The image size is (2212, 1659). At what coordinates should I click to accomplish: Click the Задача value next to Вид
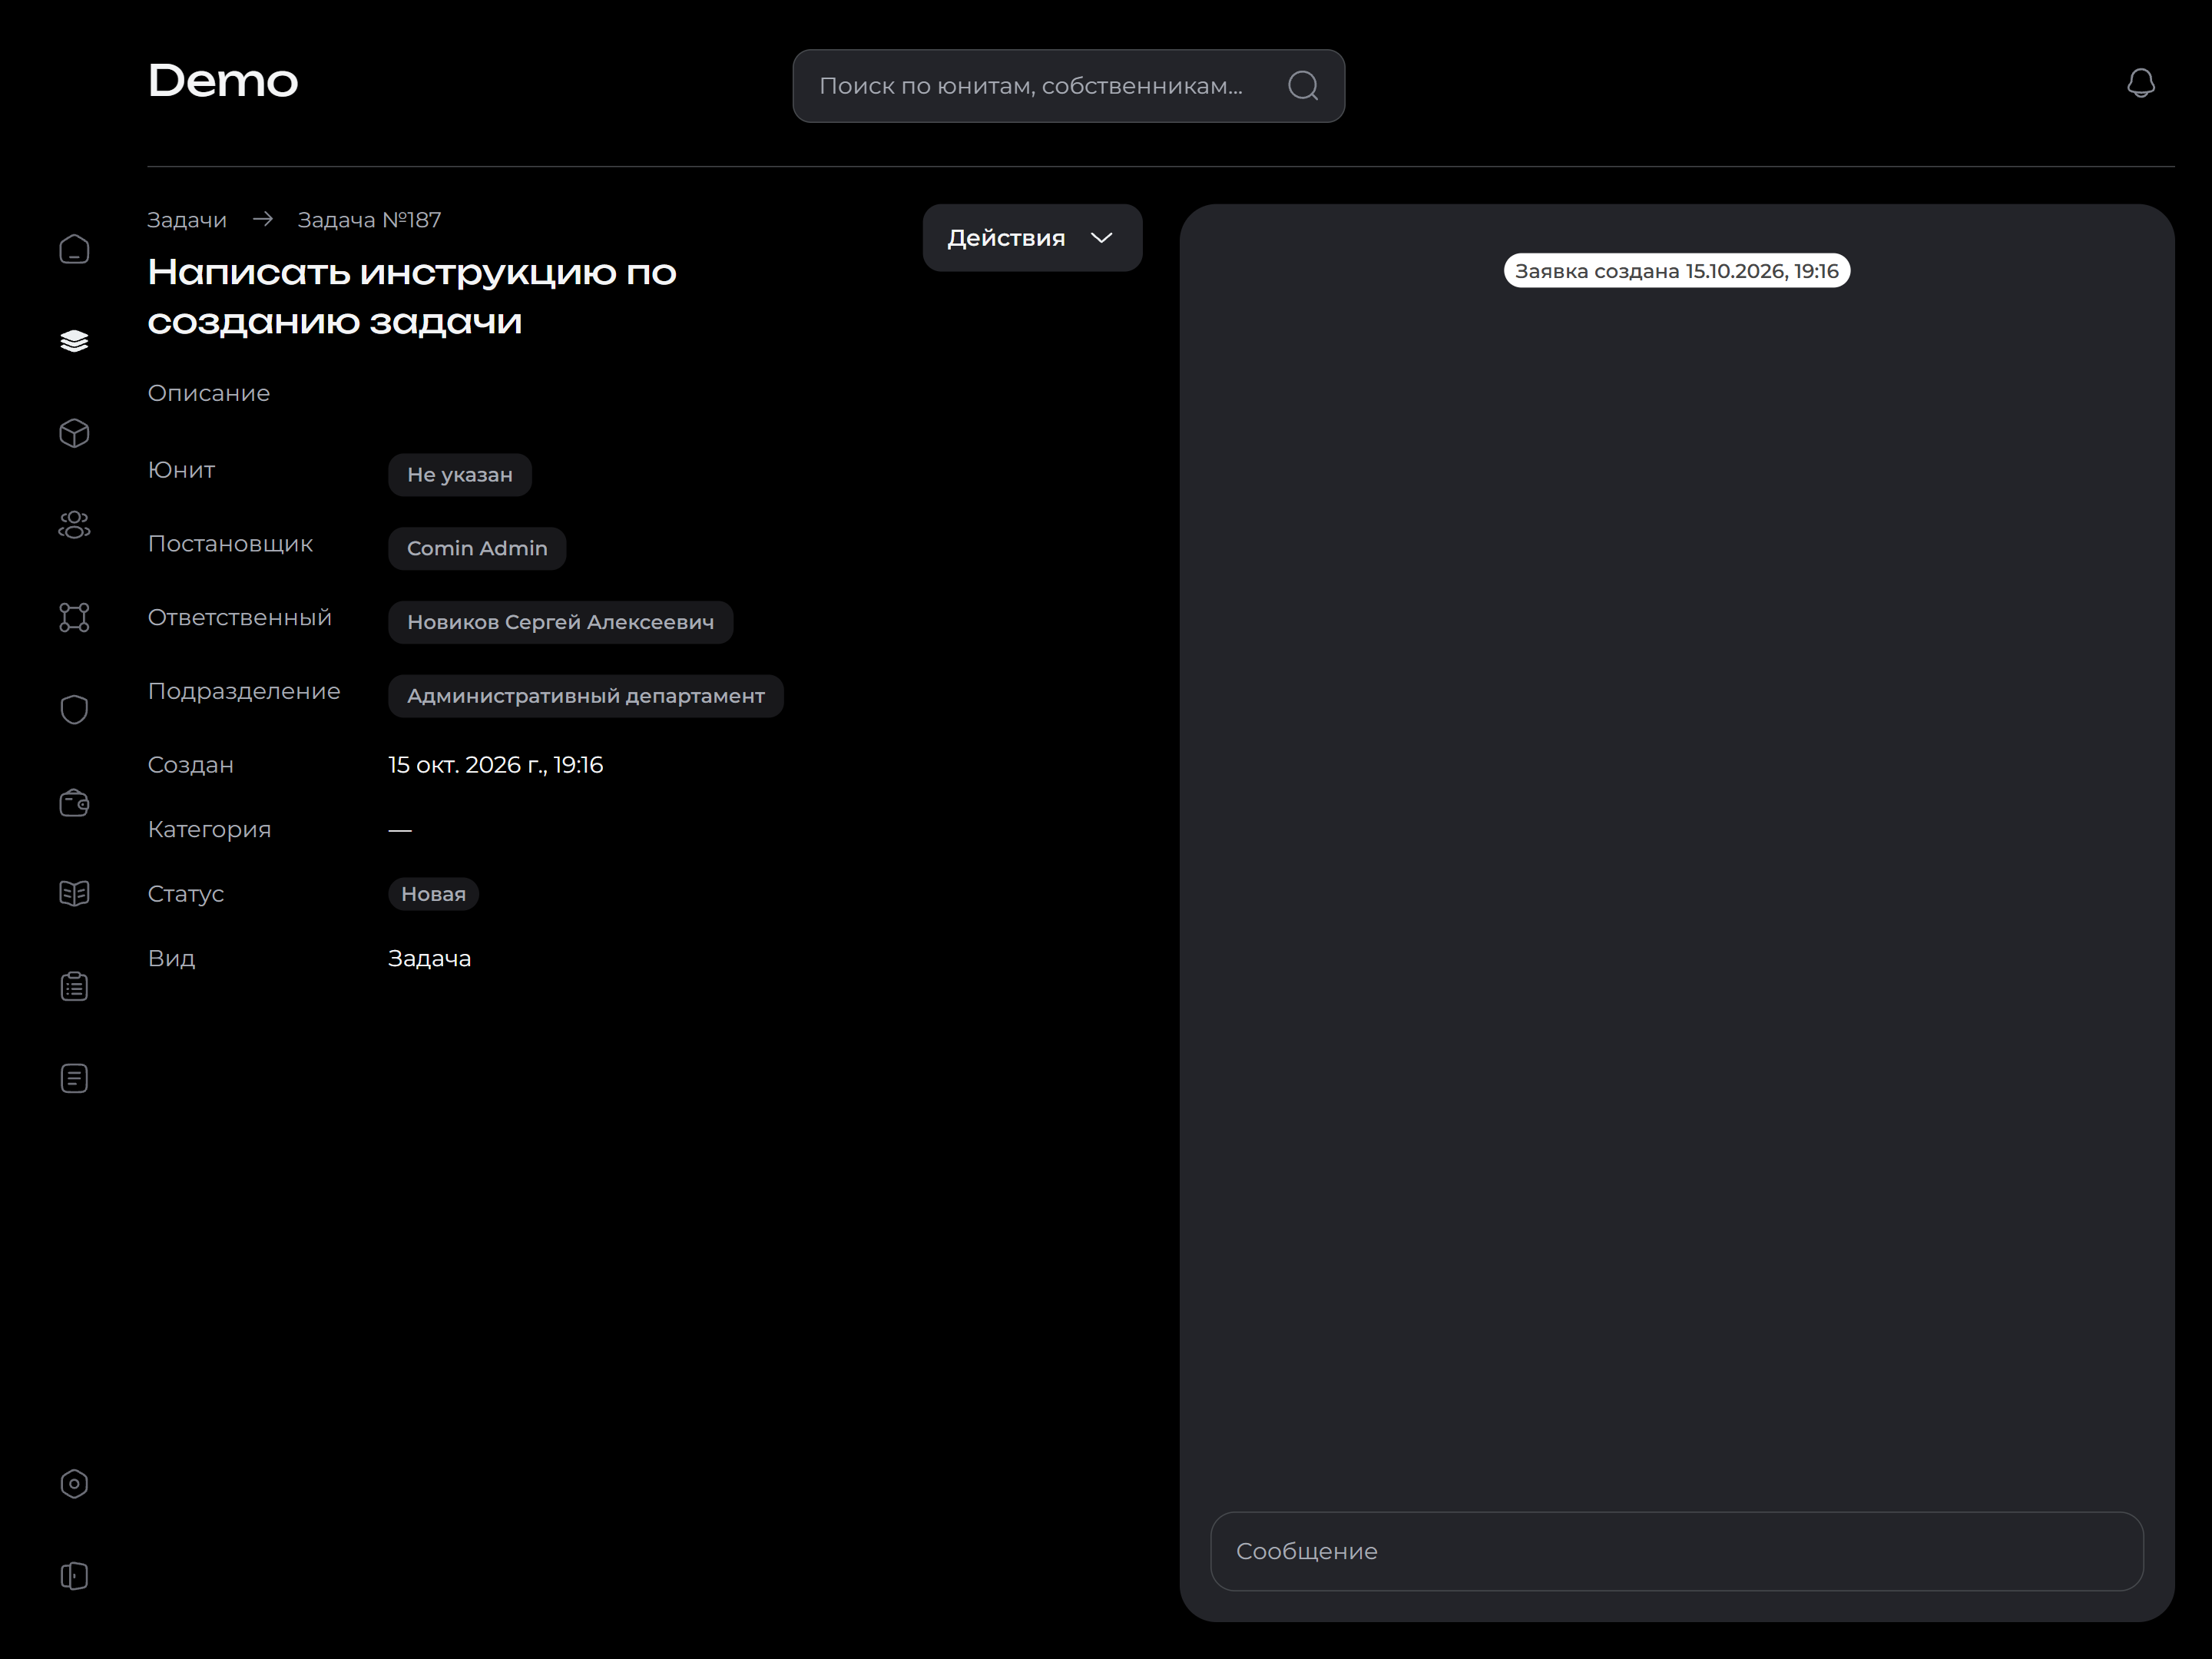[x=429, y=958]
